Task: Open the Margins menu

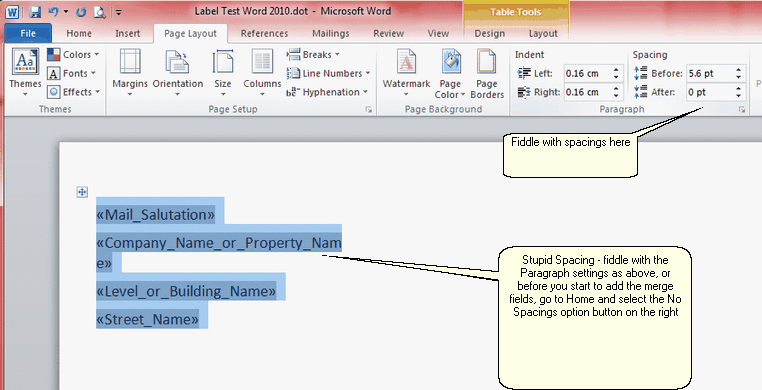Action: (x=130, y=72)
